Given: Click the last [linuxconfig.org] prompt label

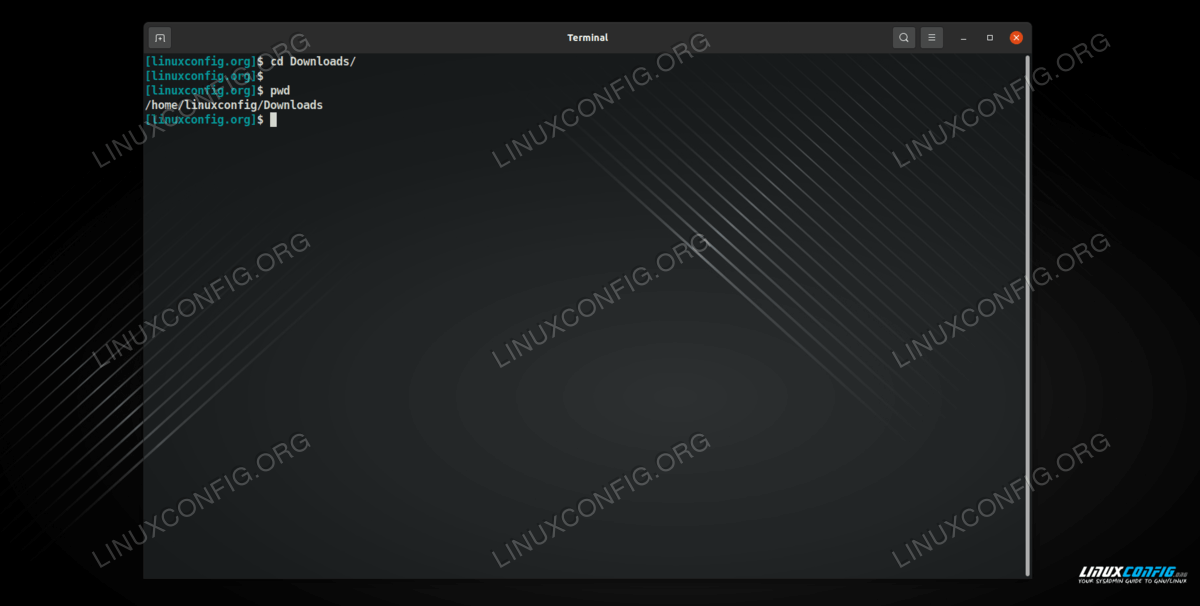Looking at the screenshot, I should 200,120.
